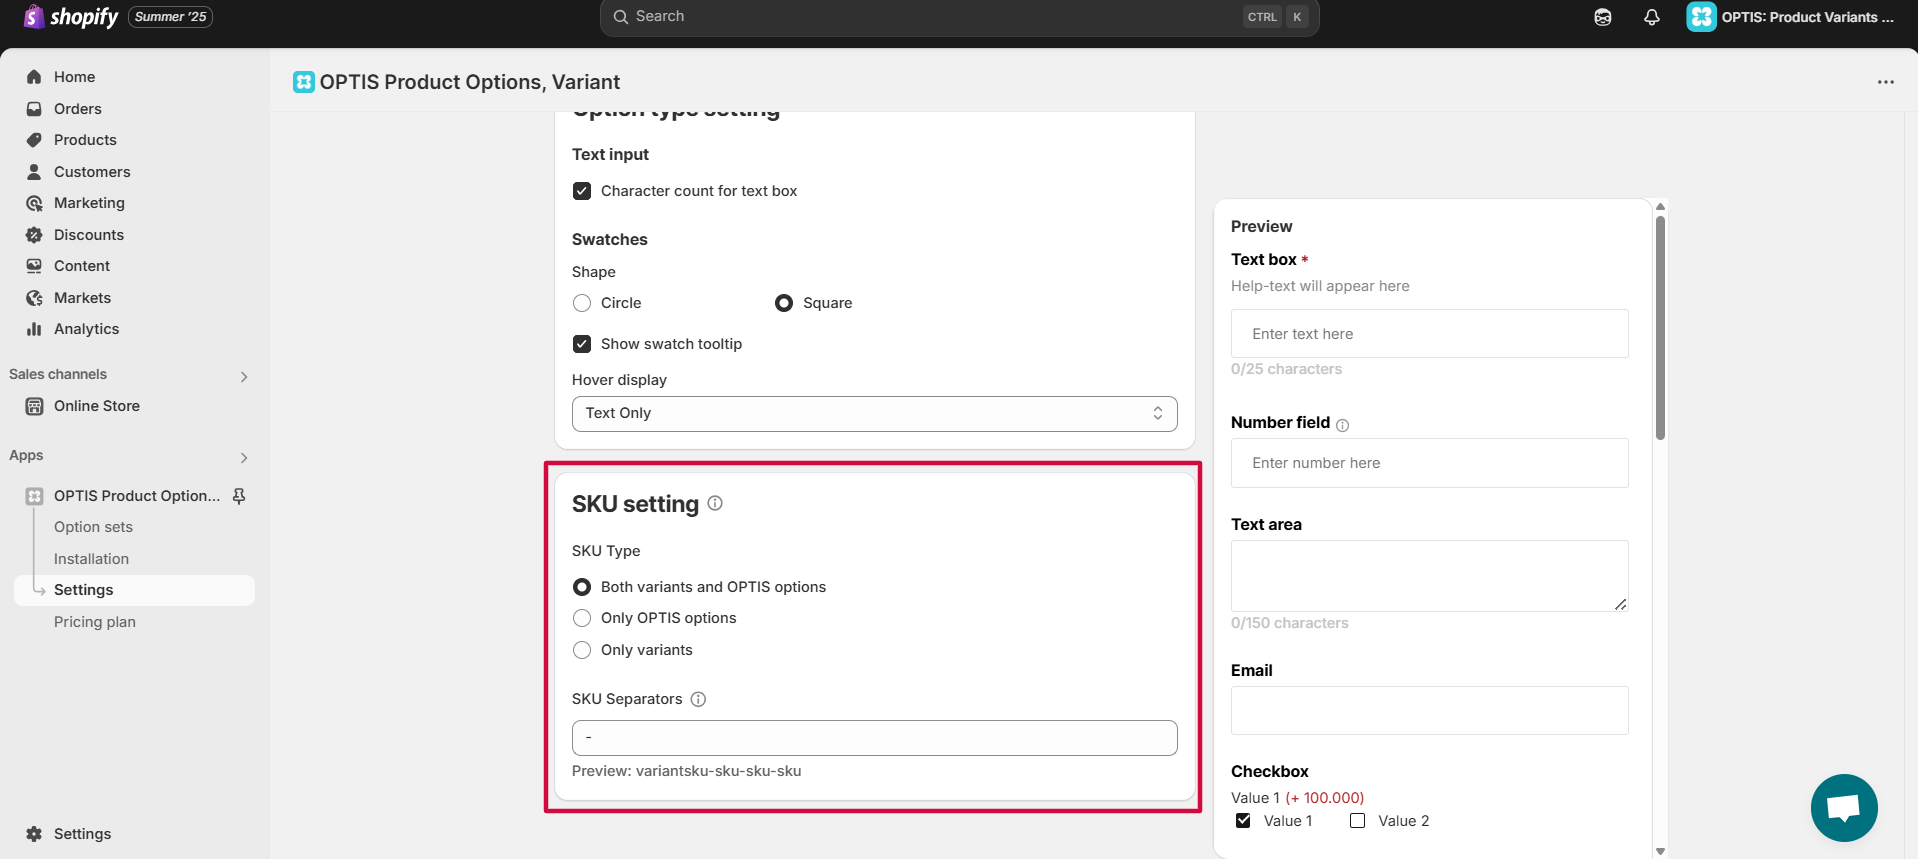
Task: Click the Search bar
Action: [x=959, y=17]
